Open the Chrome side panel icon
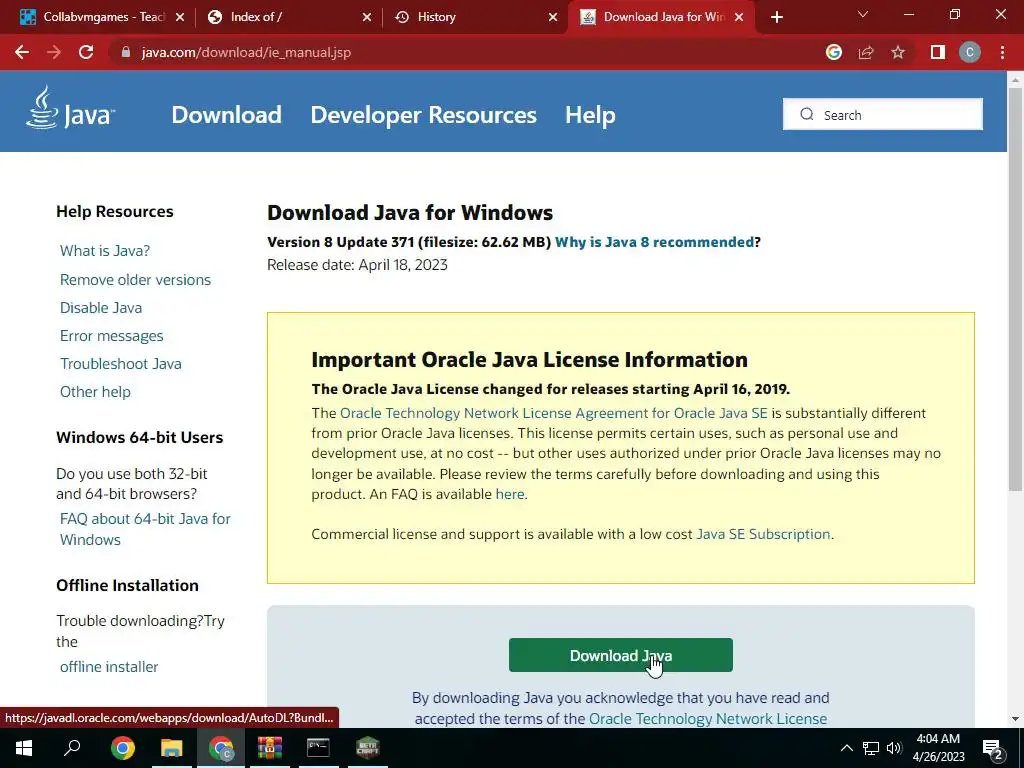 pyautogui.click(x=938, y=52)
